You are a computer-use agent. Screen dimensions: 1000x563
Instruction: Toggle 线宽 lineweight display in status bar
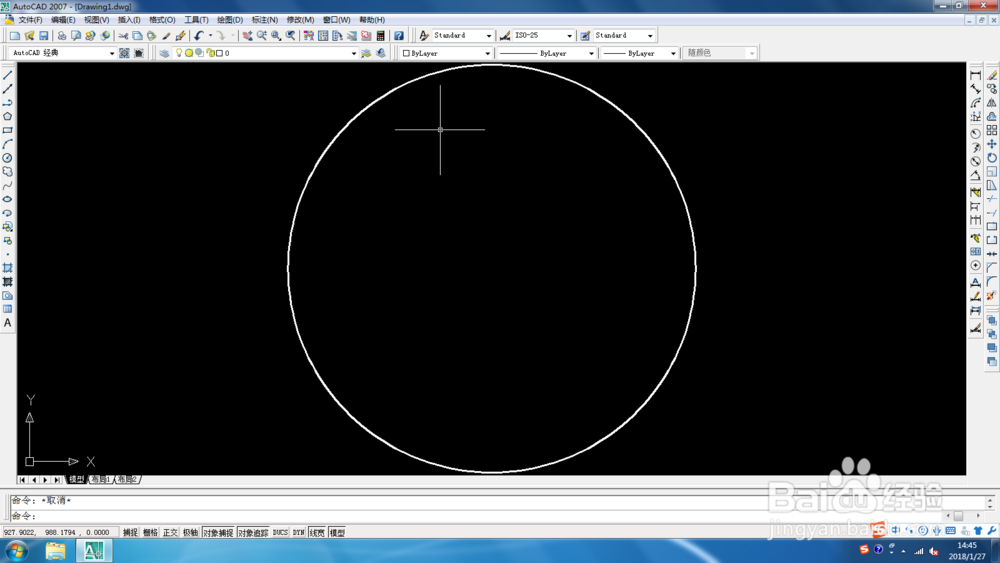[317, 532]
